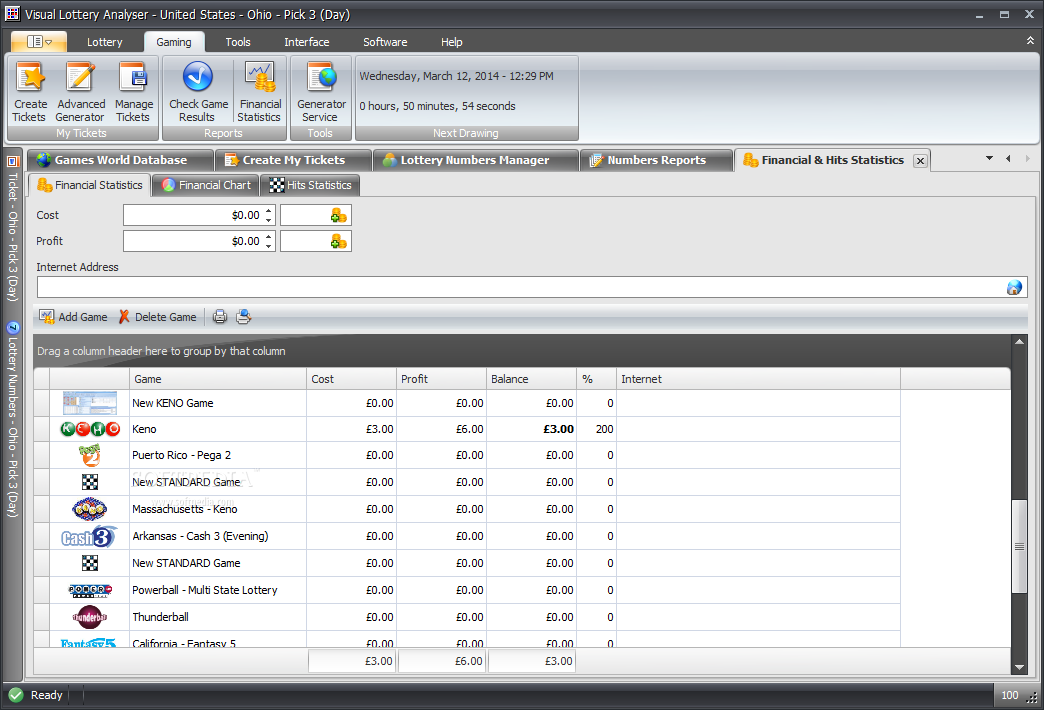Open Ticket - Ohio - Pick 3 side panel
The image size is (1044, 710).
coord(12,230)
